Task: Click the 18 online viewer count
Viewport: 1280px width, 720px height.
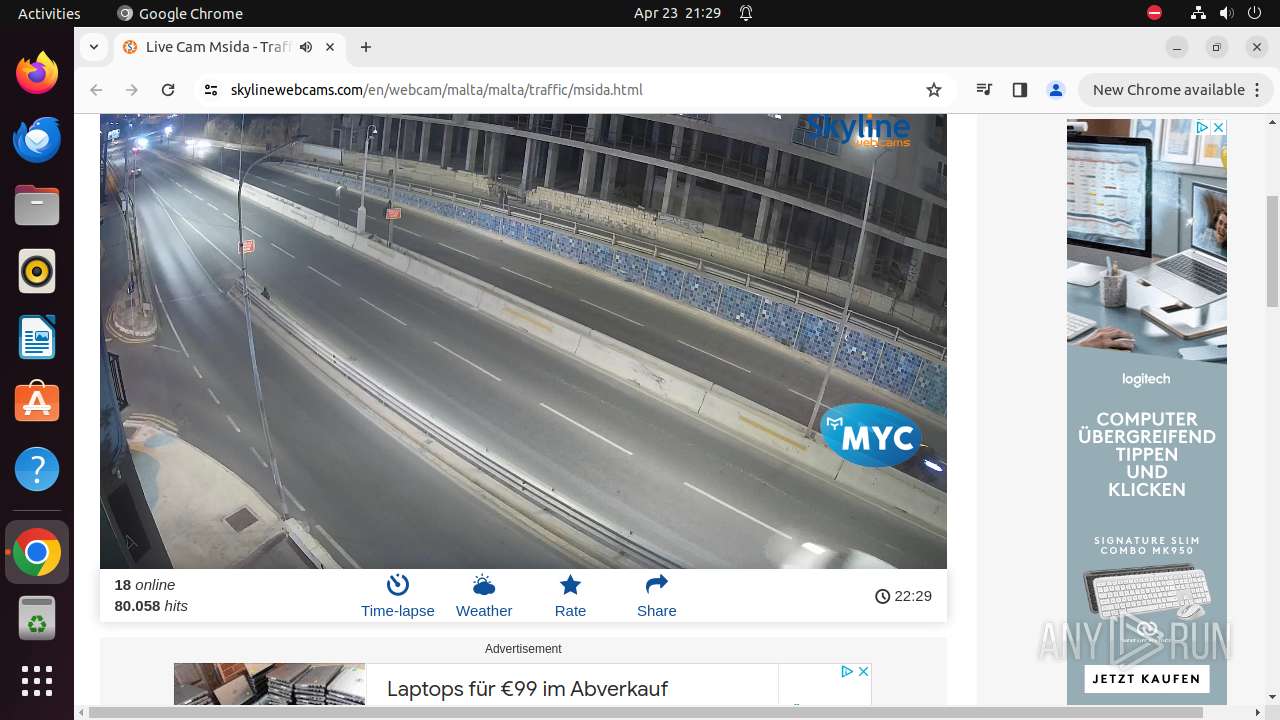Action: point(145,585)
